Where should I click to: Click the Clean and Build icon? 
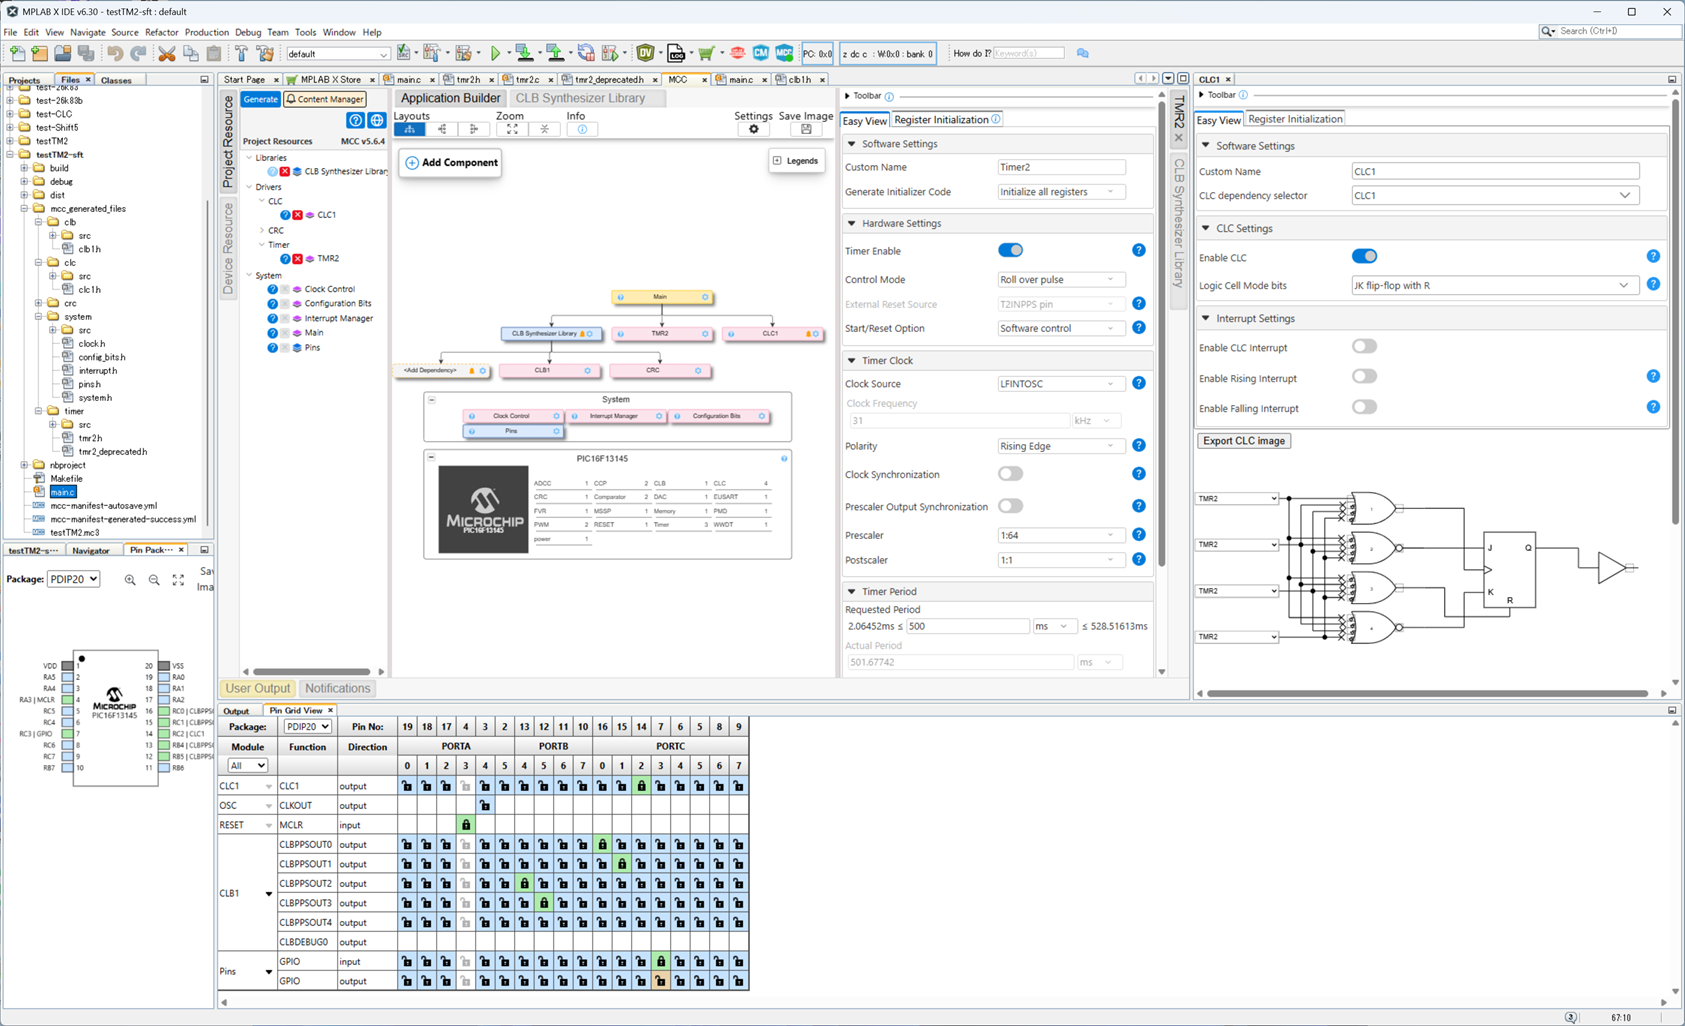click(265, 53)
